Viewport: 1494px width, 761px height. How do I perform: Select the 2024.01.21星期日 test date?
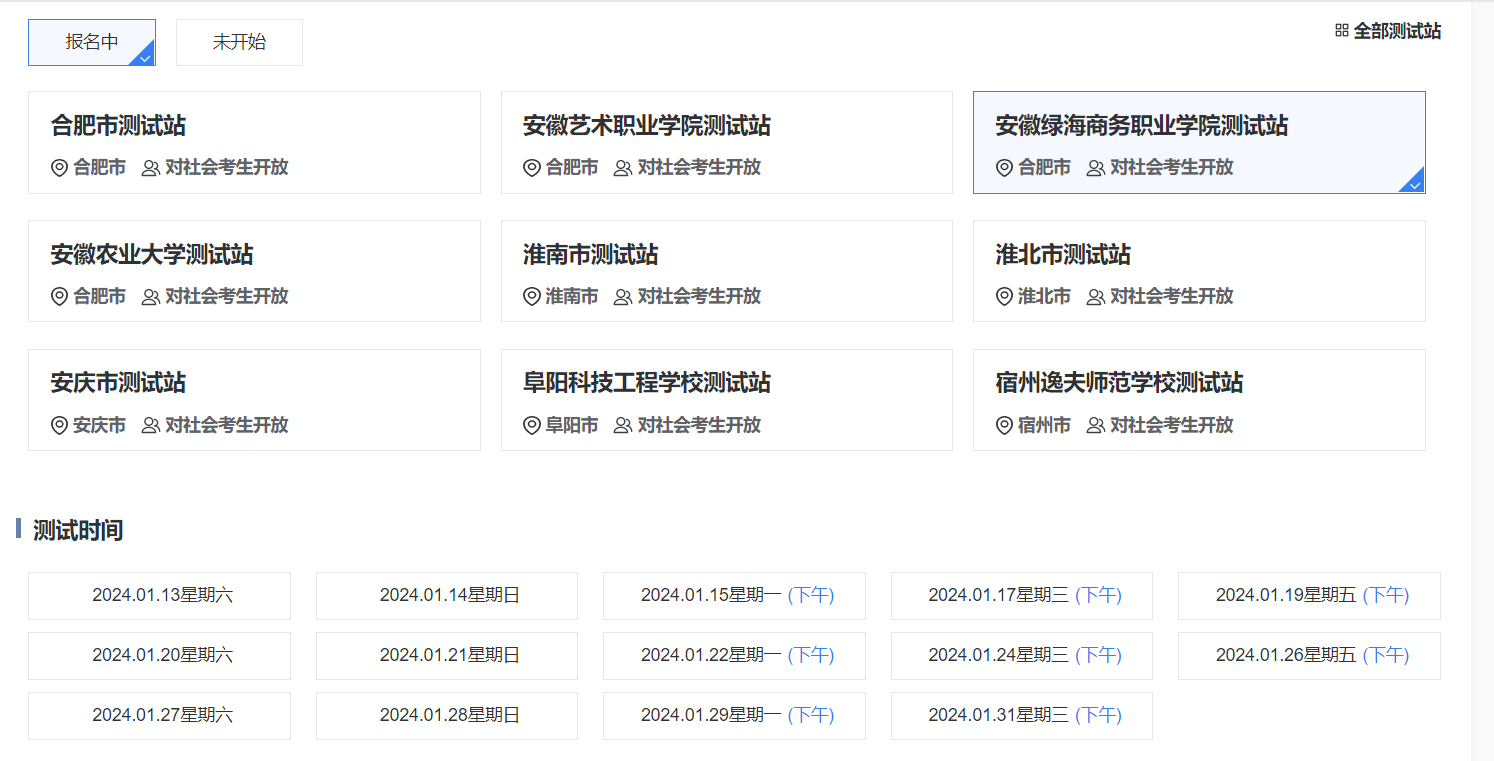tap(446, 656)
